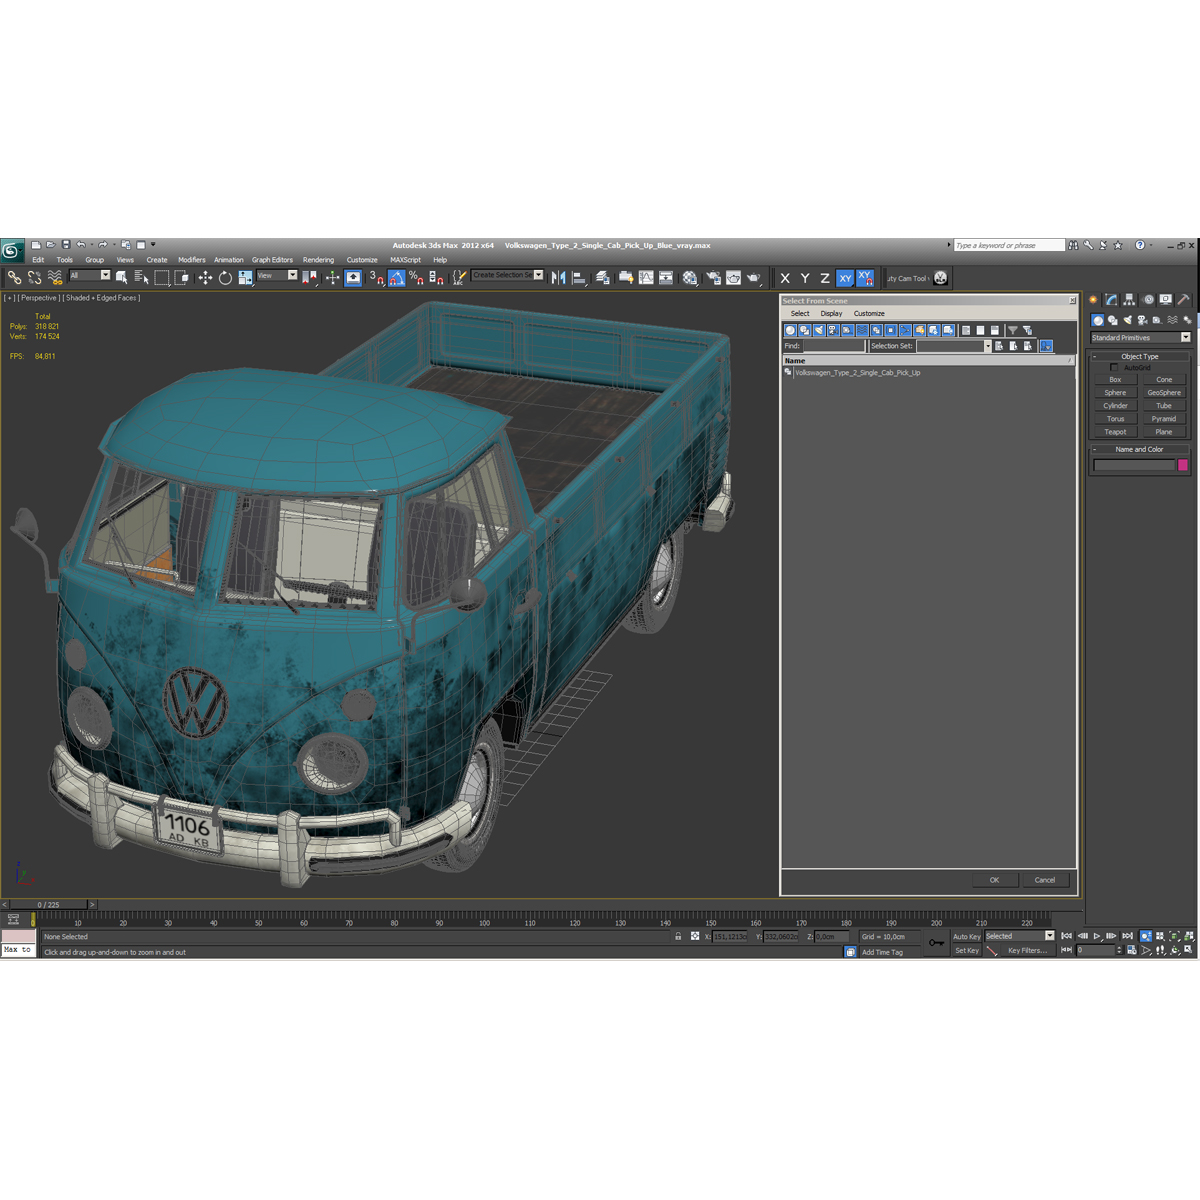Image resolution: width=1200 pixels, height=1200 pixels.
Task: Toggle the 3D Snaps button
Action: coord(376,278)
